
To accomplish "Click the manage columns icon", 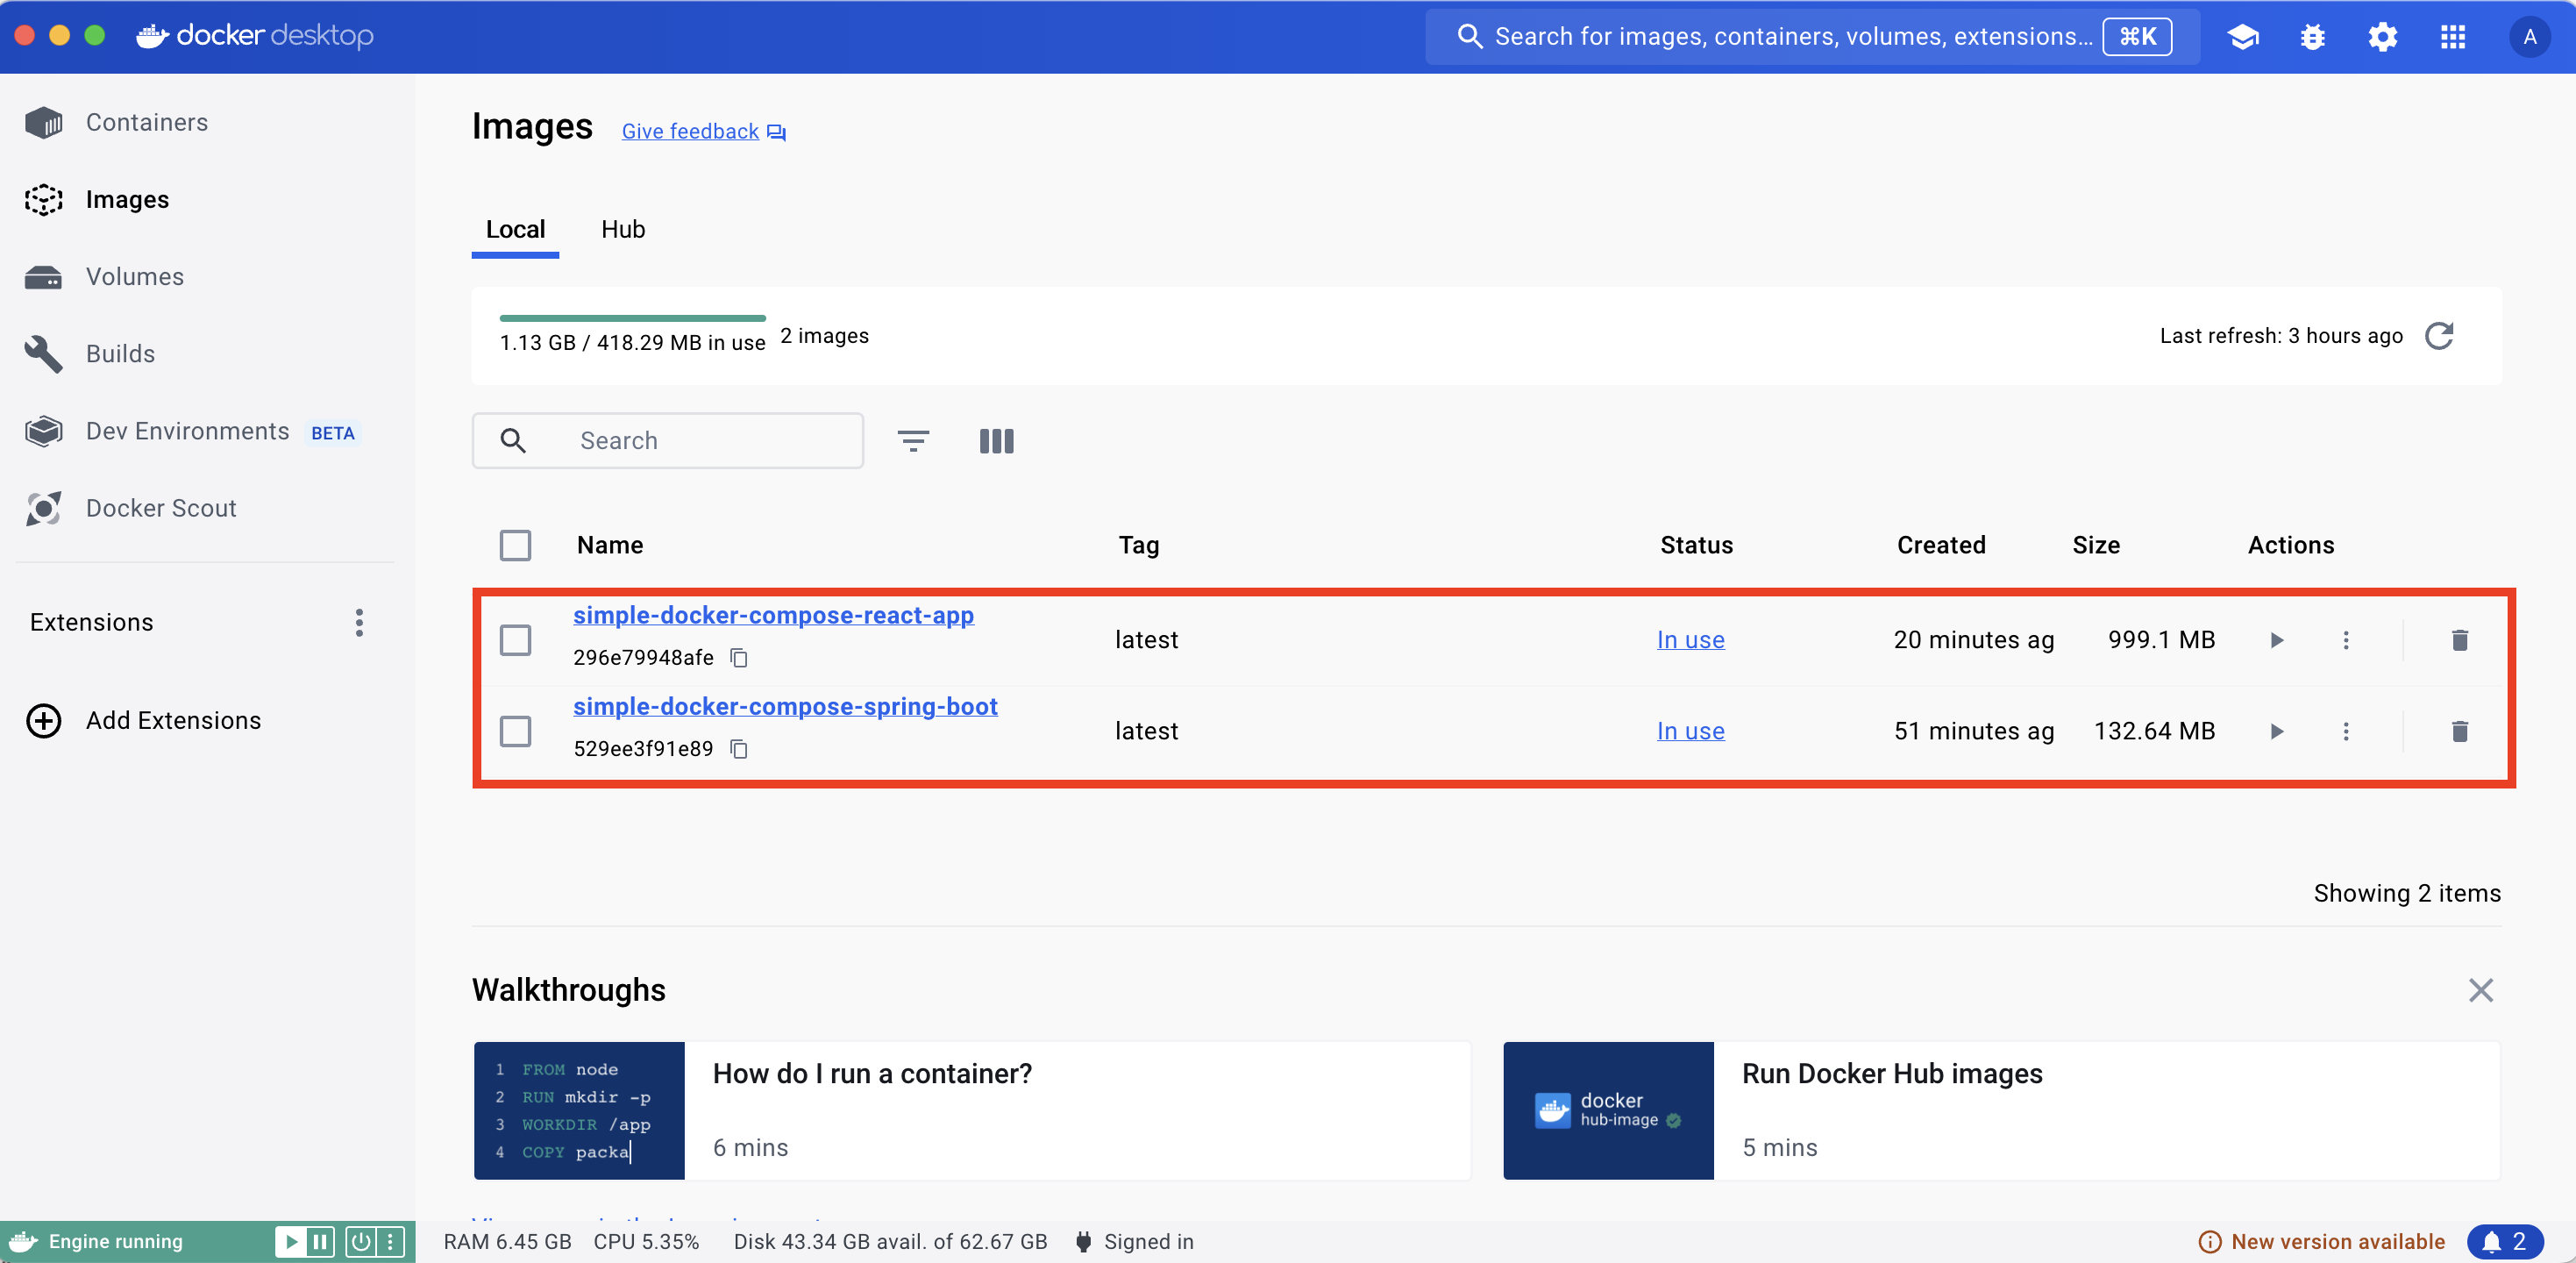I will [x=996, y=441].
